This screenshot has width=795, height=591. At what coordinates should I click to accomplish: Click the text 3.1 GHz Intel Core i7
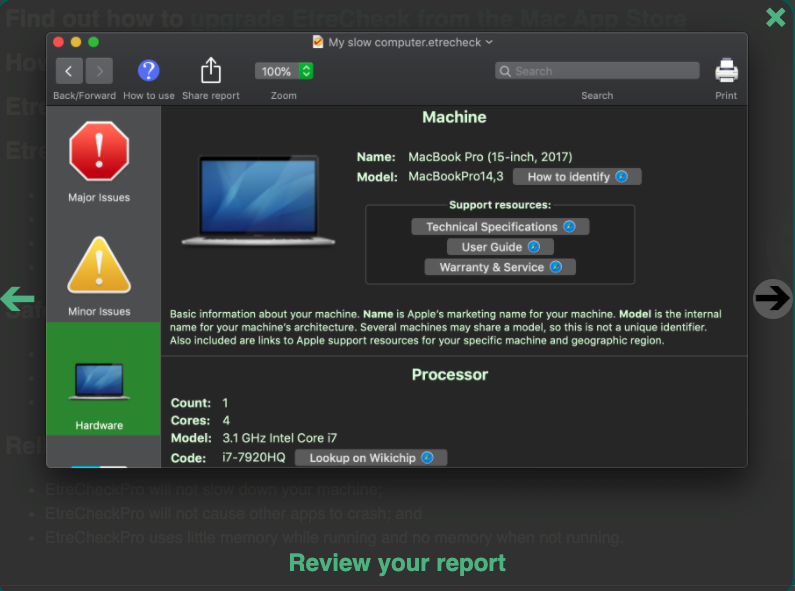click(x=280, y=438)
